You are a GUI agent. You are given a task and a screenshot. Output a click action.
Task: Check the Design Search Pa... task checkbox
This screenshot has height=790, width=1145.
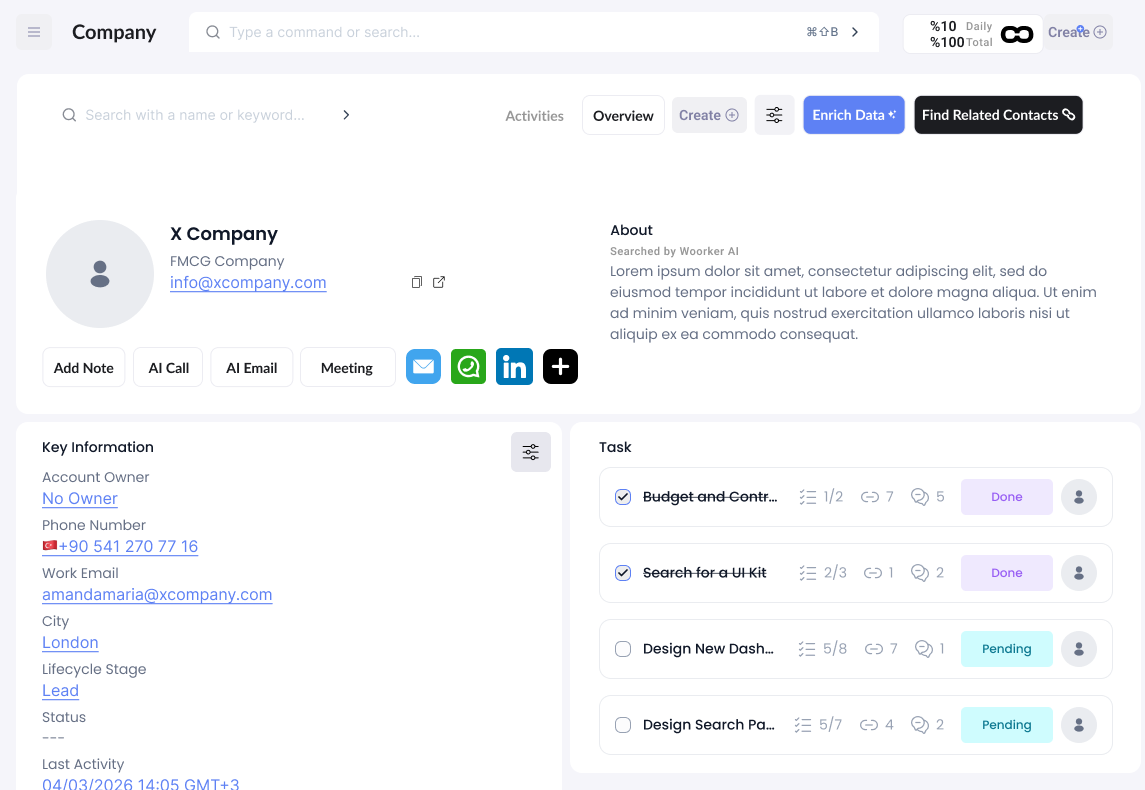(x=623, y=725)
